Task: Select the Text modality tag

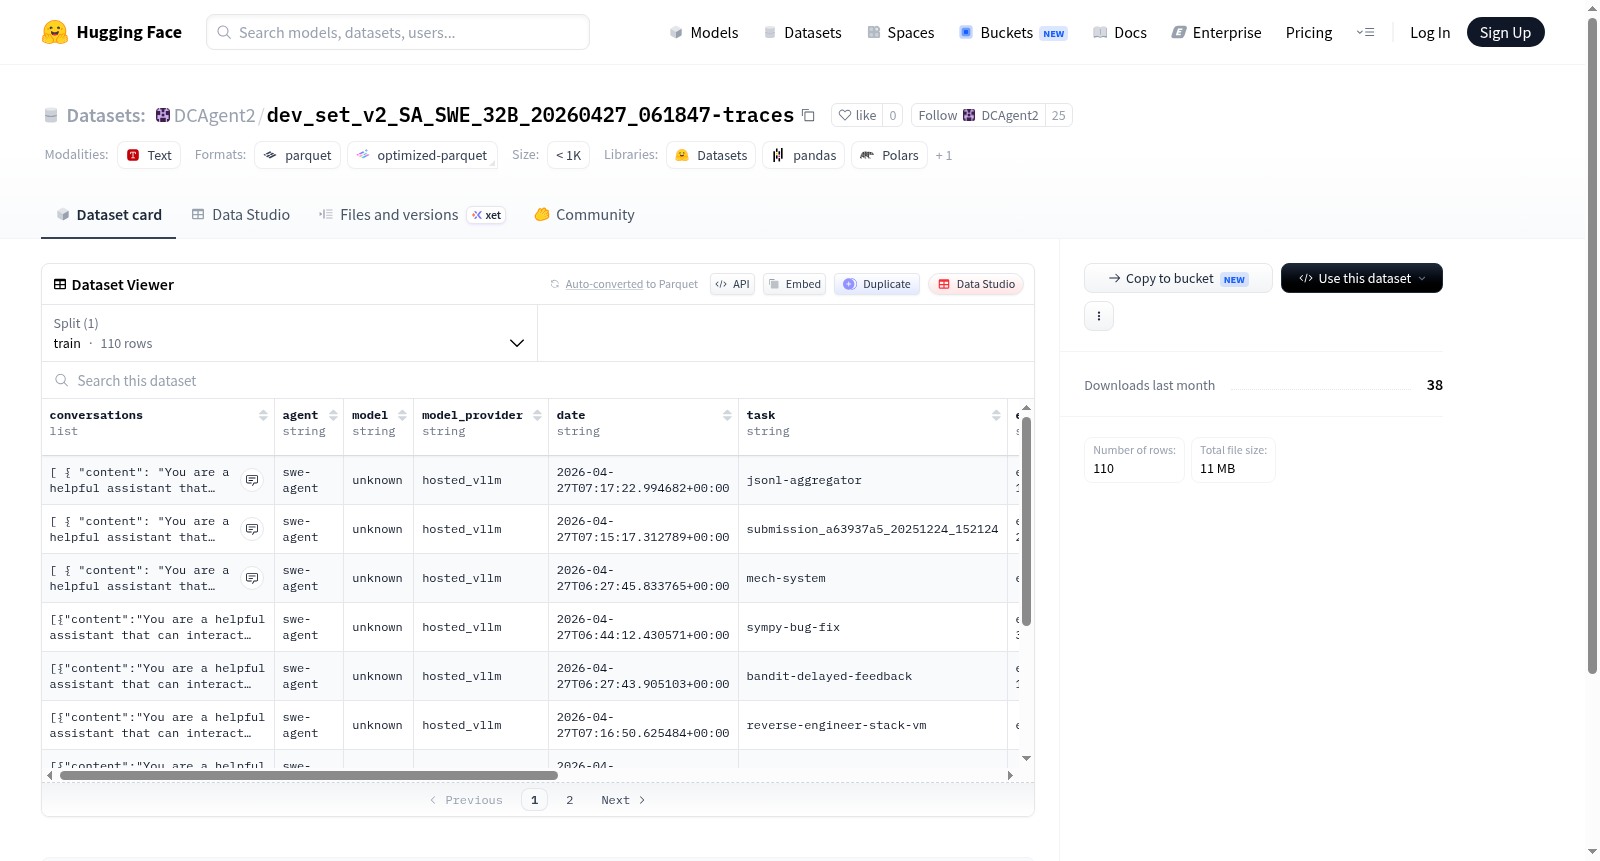Action: pyautogui.click(x=149, y=155)
